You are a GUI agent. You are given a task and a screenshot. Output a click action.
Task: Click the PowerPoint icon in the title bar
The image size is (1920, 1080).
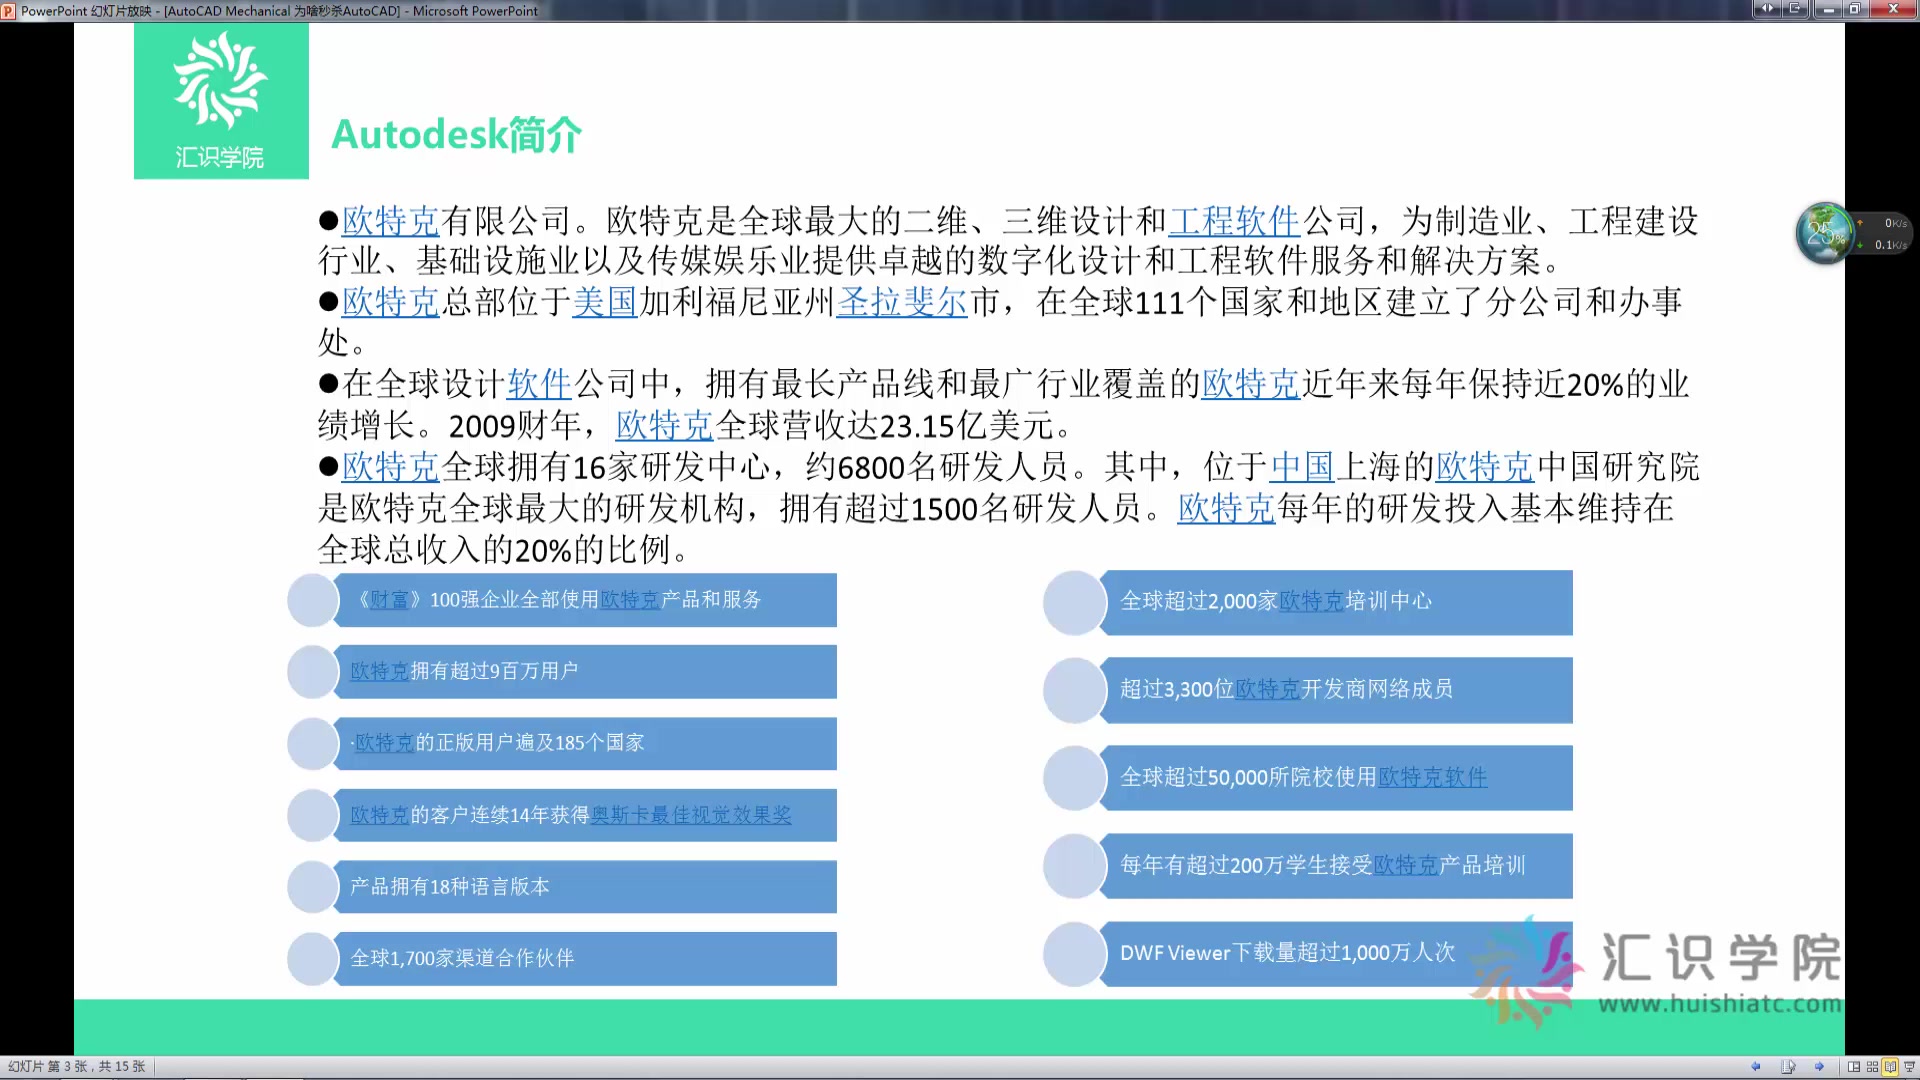point(8,11)
